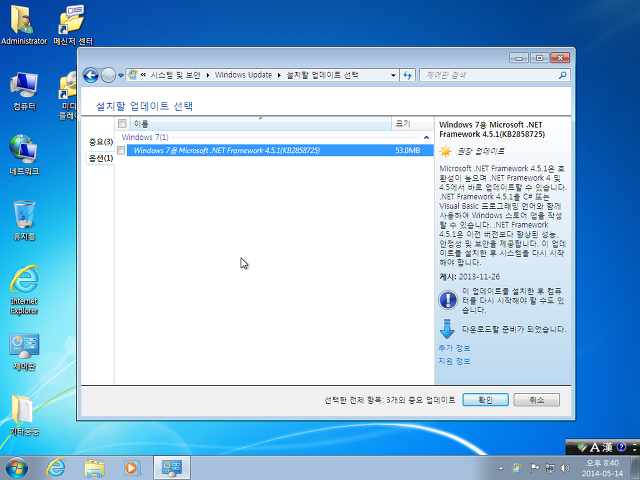Check the .NET Framework 4.5.1 update checkbox
The image size is (640, 480).
[x=121, y=151]
